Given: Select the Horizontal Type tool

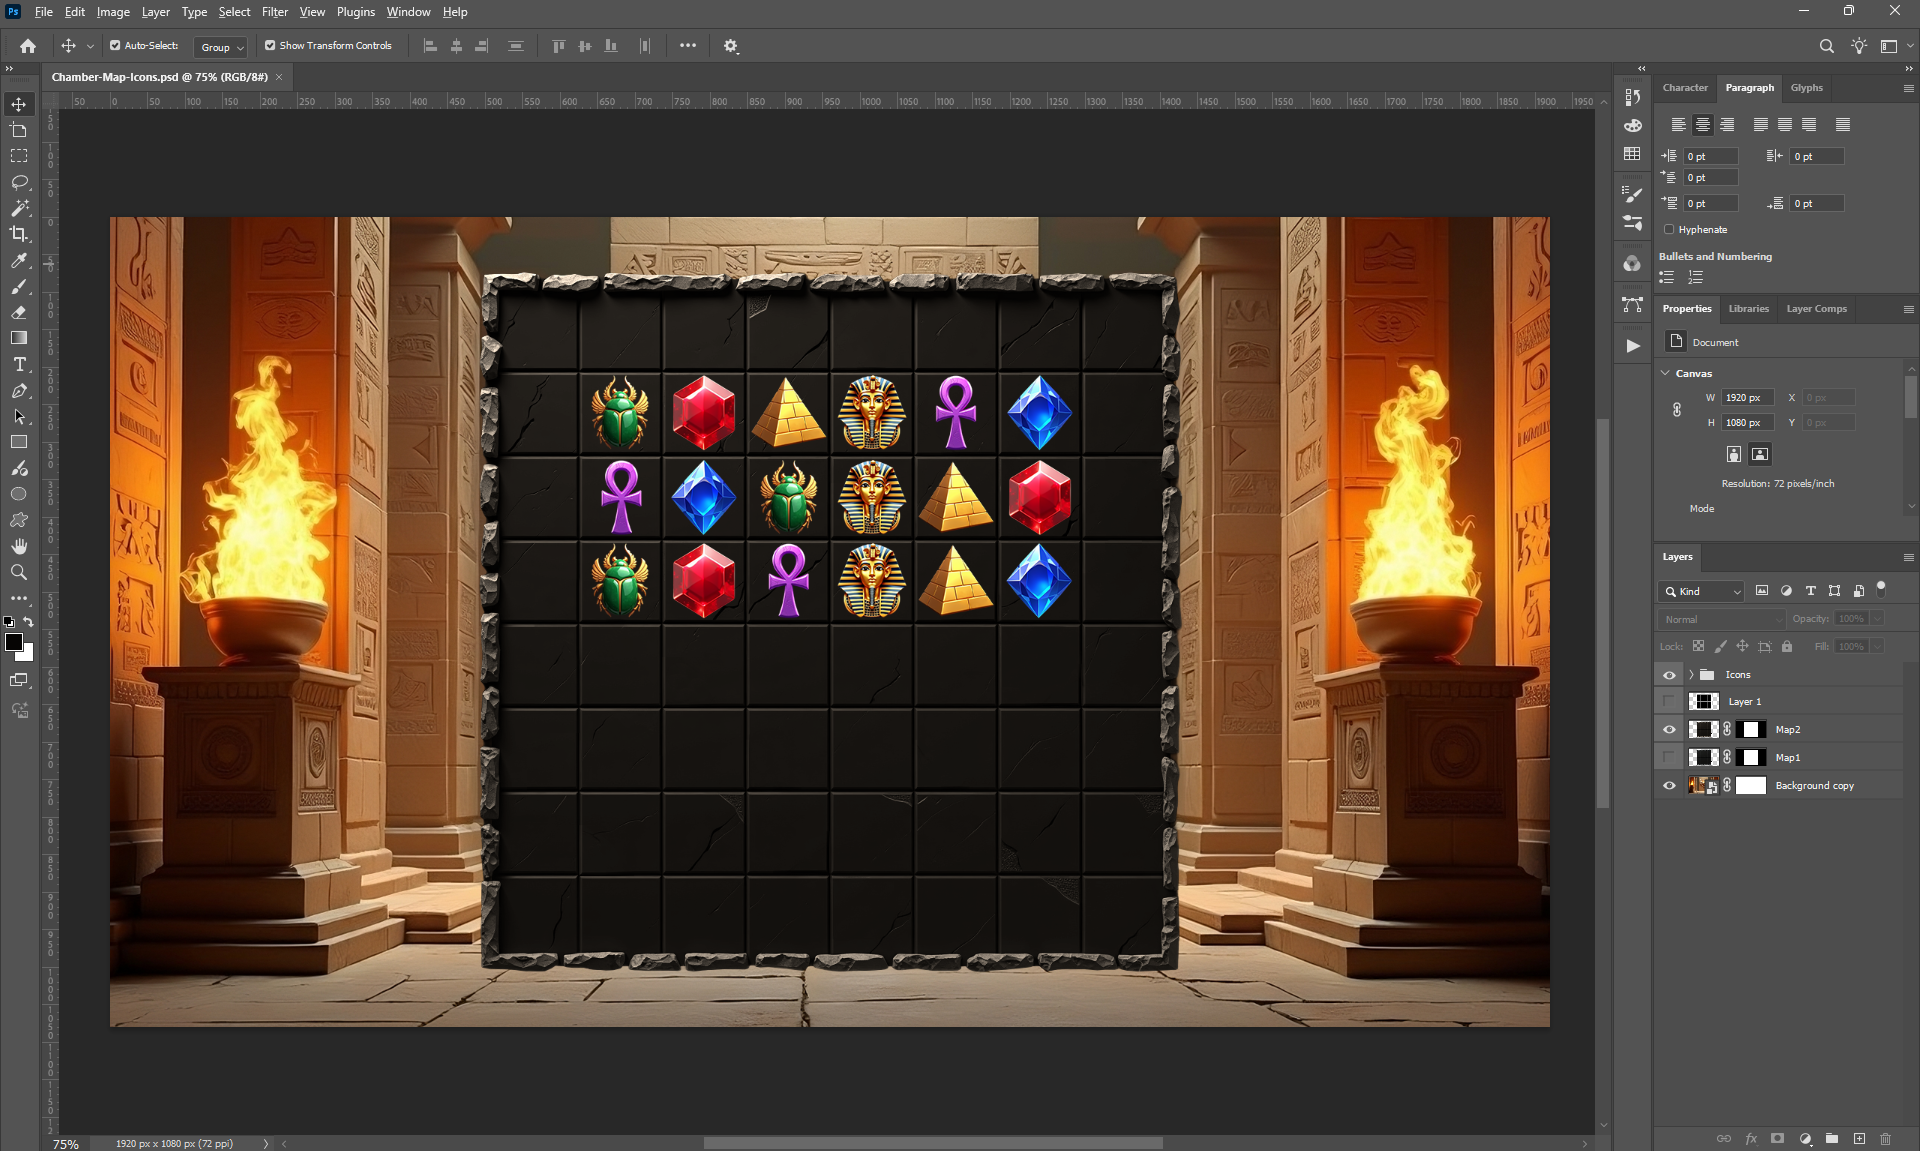Looking at the screenshot, I should [19, 364].
